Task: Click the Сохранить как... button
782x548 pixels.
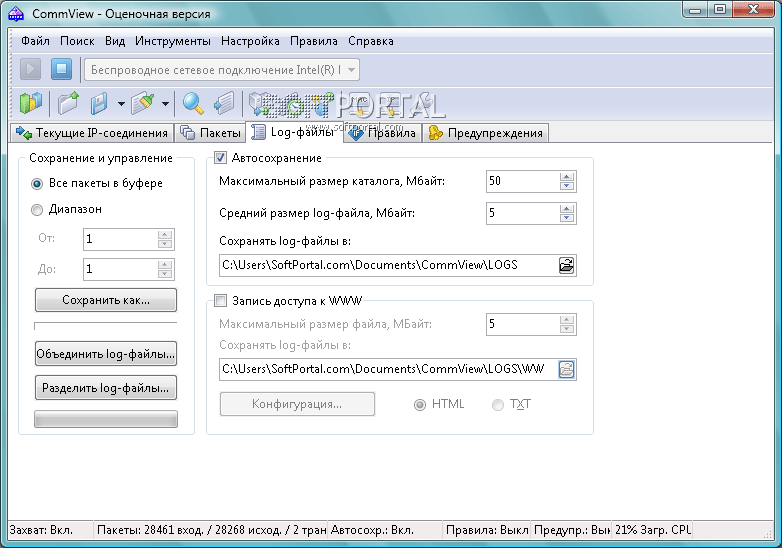Action: point(106,300)
